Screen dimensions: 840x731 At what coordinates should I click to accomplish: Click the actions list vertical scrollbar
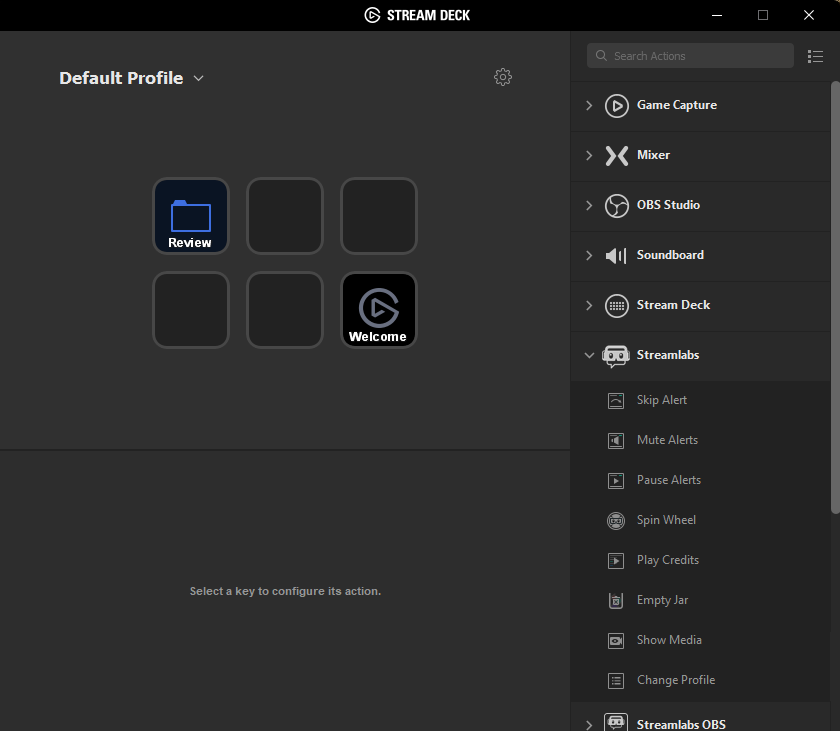coord(835,298)
